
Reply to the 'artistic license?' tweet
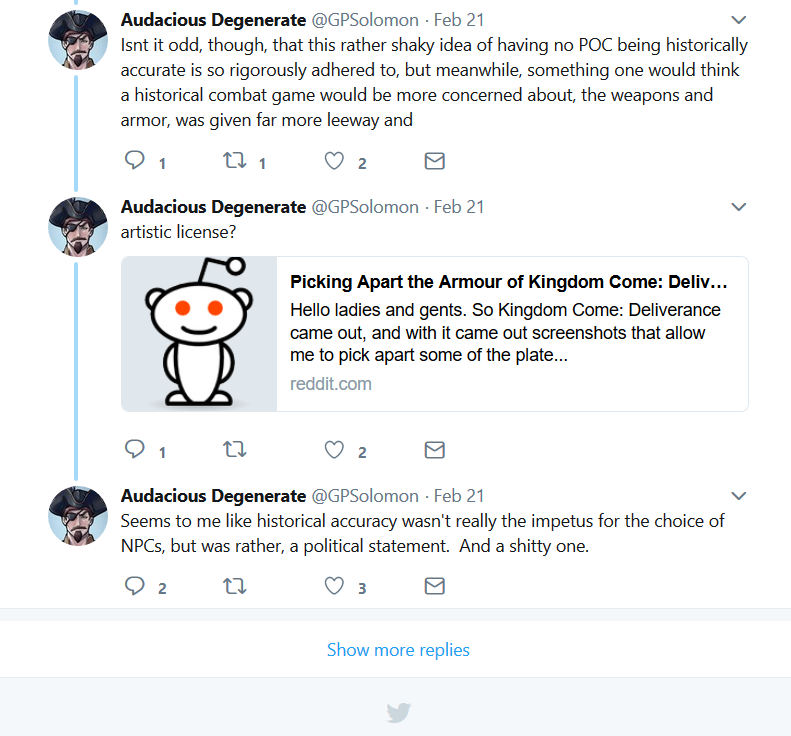pyautogui.click(x=135, y=449)
